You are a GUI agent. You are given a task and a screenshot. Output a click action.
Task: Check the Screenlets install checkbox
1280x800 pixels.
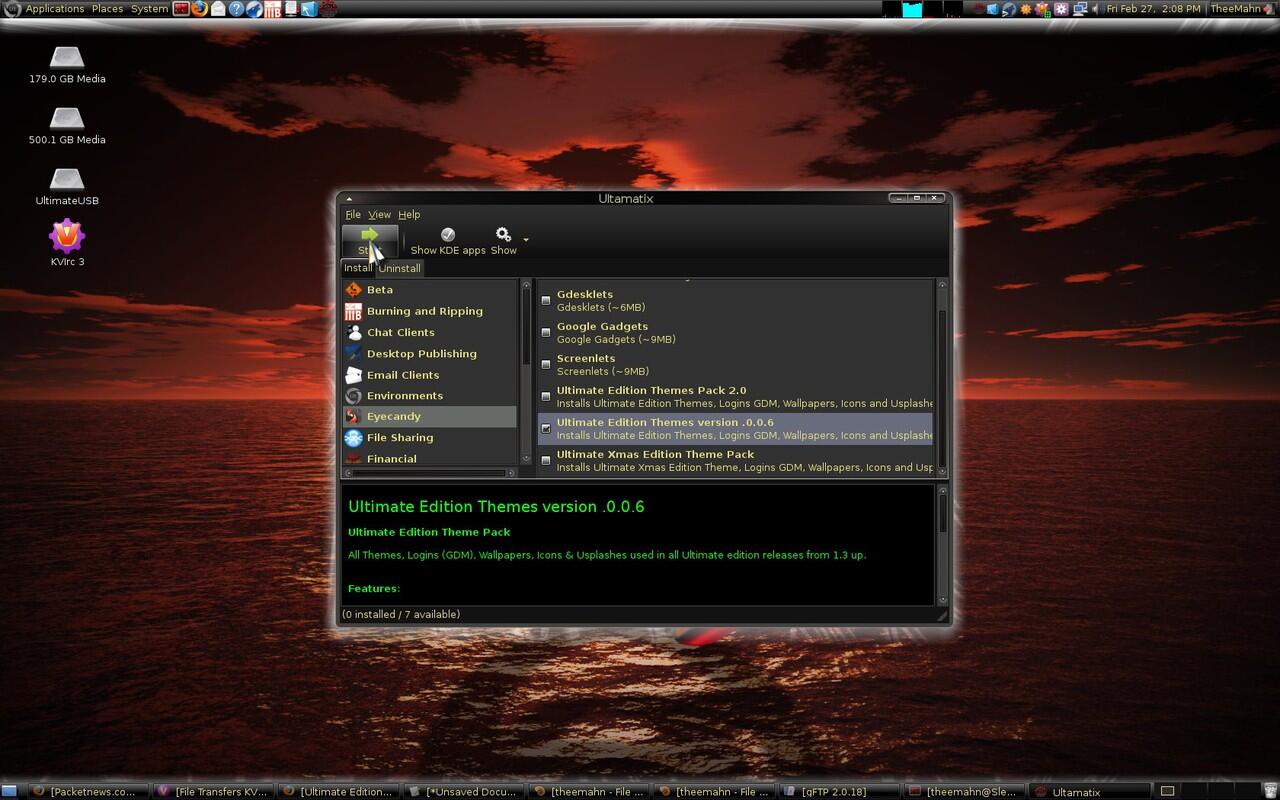pos(546,363)
